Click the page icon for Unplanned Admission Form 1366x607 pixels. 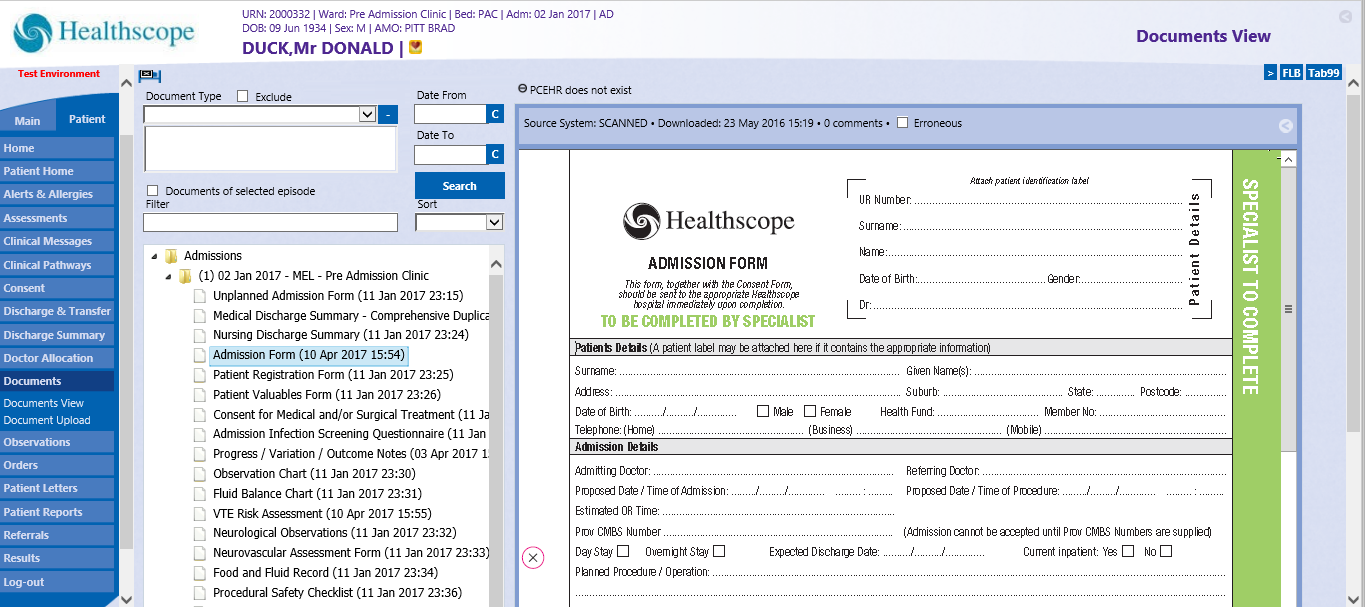[x=199, y=296]
